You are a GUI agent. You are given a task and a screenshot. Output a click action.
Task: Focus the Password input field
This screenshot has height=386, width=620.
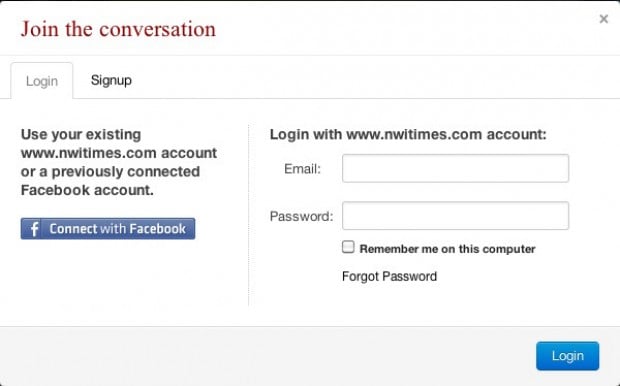point(456,216)
